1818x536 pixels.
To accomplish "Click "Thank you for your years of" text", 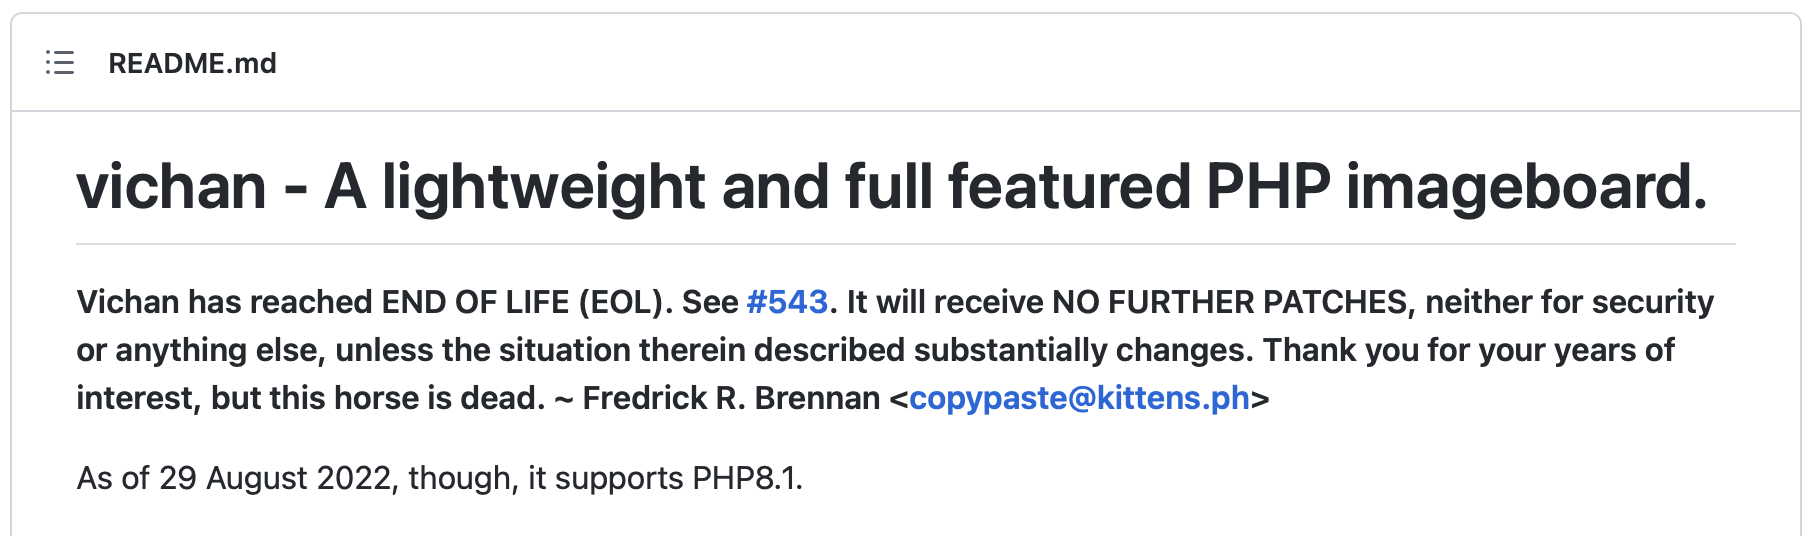I will [x=1467, y=350].
